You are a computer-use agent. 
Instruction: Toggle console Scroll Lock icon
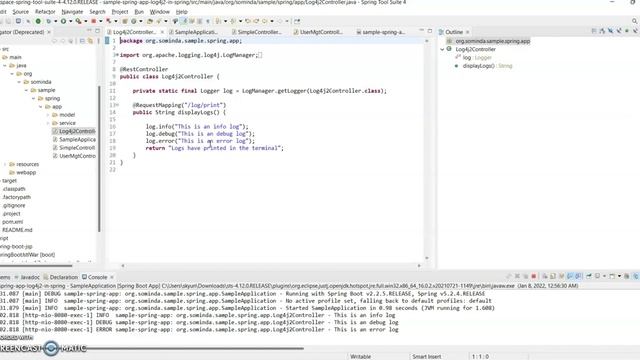coord(553,276)
